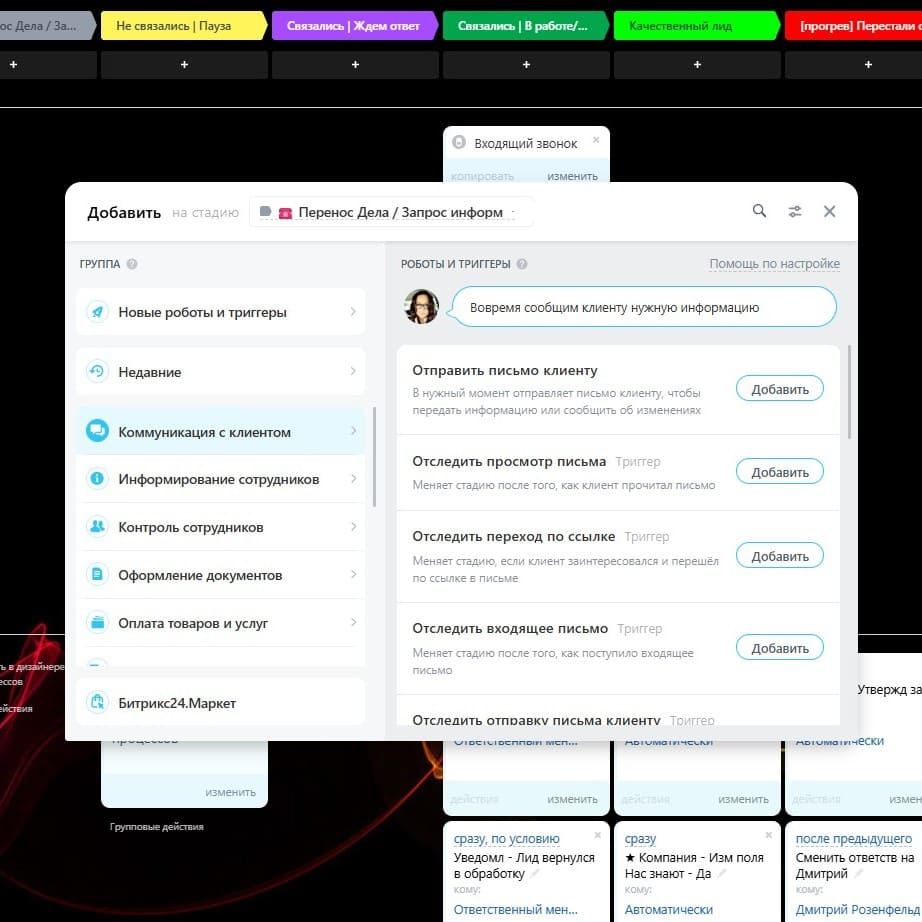Click the red phone icon in stage selector
The width and height of the screenshot is (922, 922).
(x=285, y=213)
